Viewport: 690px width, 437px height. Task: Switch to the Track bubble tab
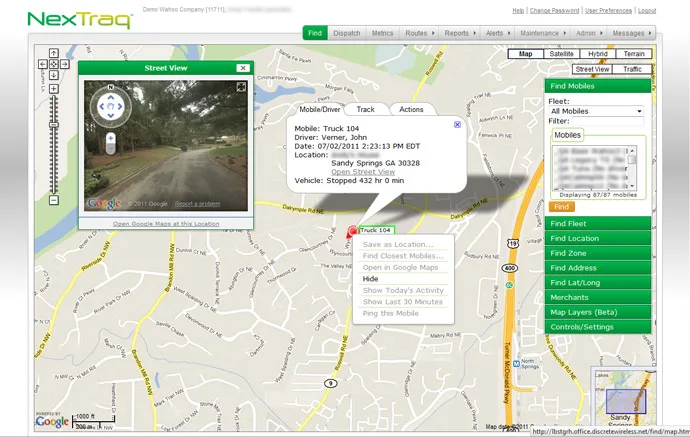click(366, 109)
